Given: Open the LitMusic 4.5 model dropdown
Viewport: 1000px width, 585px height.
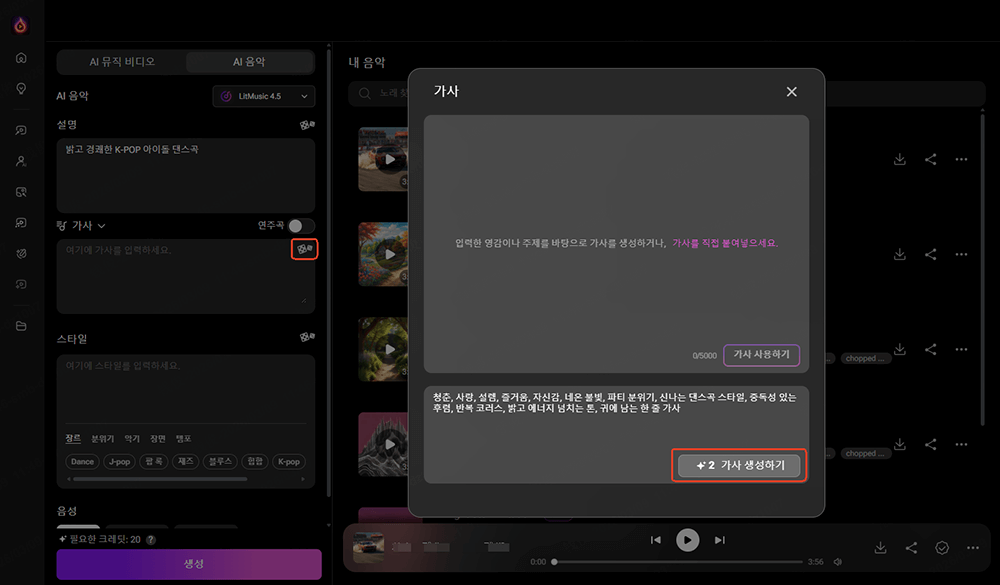Looking at the screenshot, I should 266,96.
